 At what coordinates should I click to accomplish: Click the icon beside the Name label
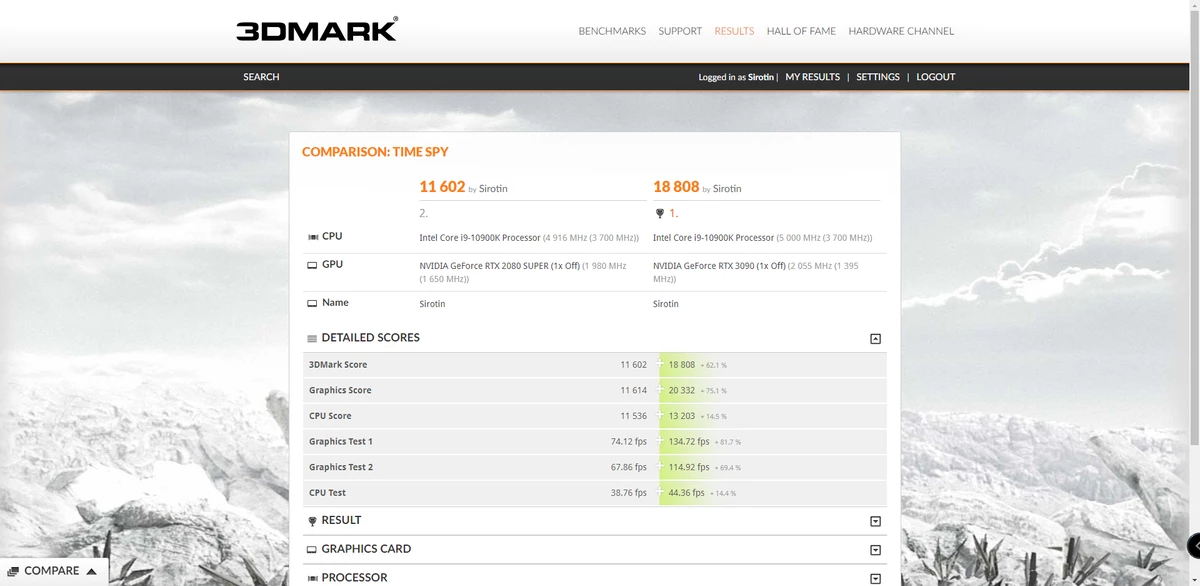pos(313,303)
